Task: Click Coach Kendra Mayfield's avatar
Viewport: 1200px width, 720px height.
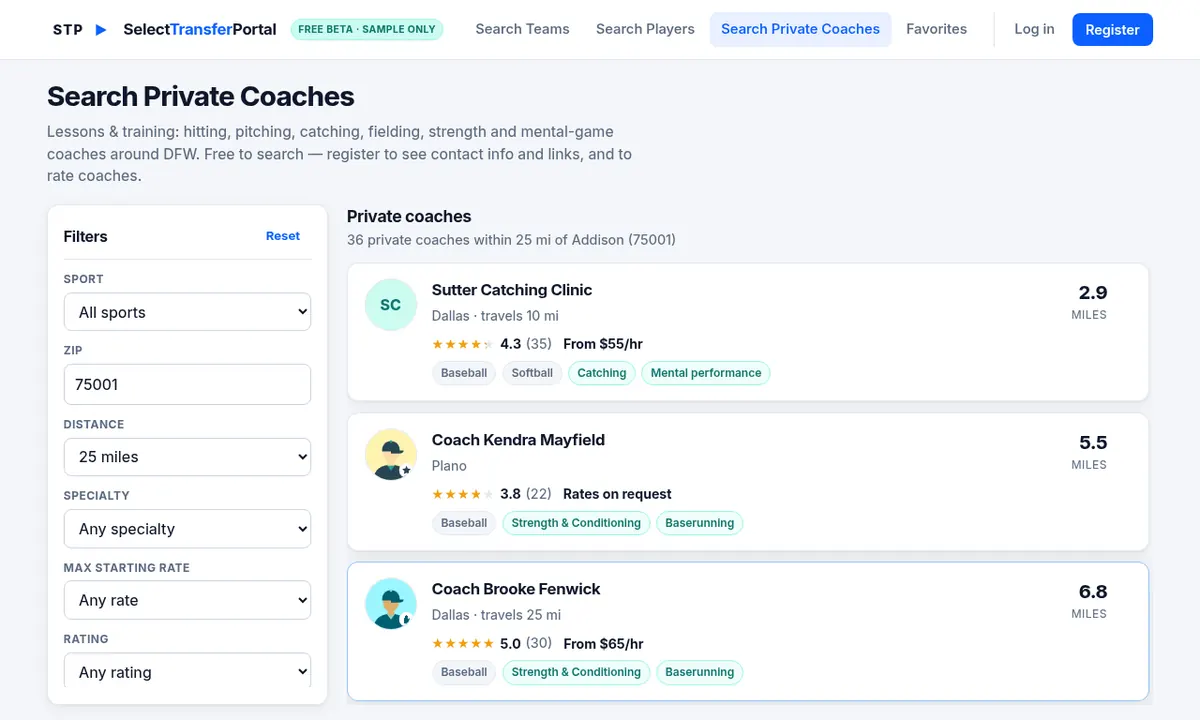Action: (390, 455)
